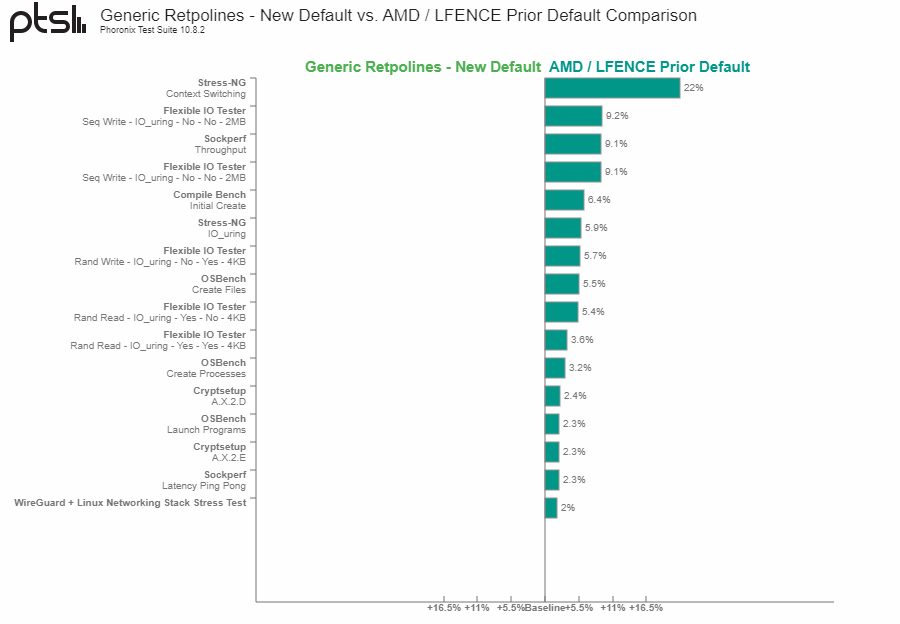Click the 'Generic Retpolines - New Default' legend label

pyautogui.click(x=423, y=67)
